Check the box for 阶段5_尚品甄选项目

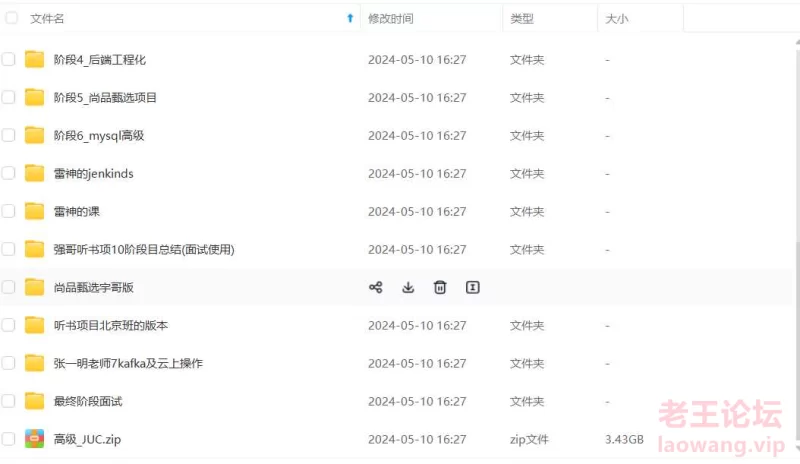8,97
